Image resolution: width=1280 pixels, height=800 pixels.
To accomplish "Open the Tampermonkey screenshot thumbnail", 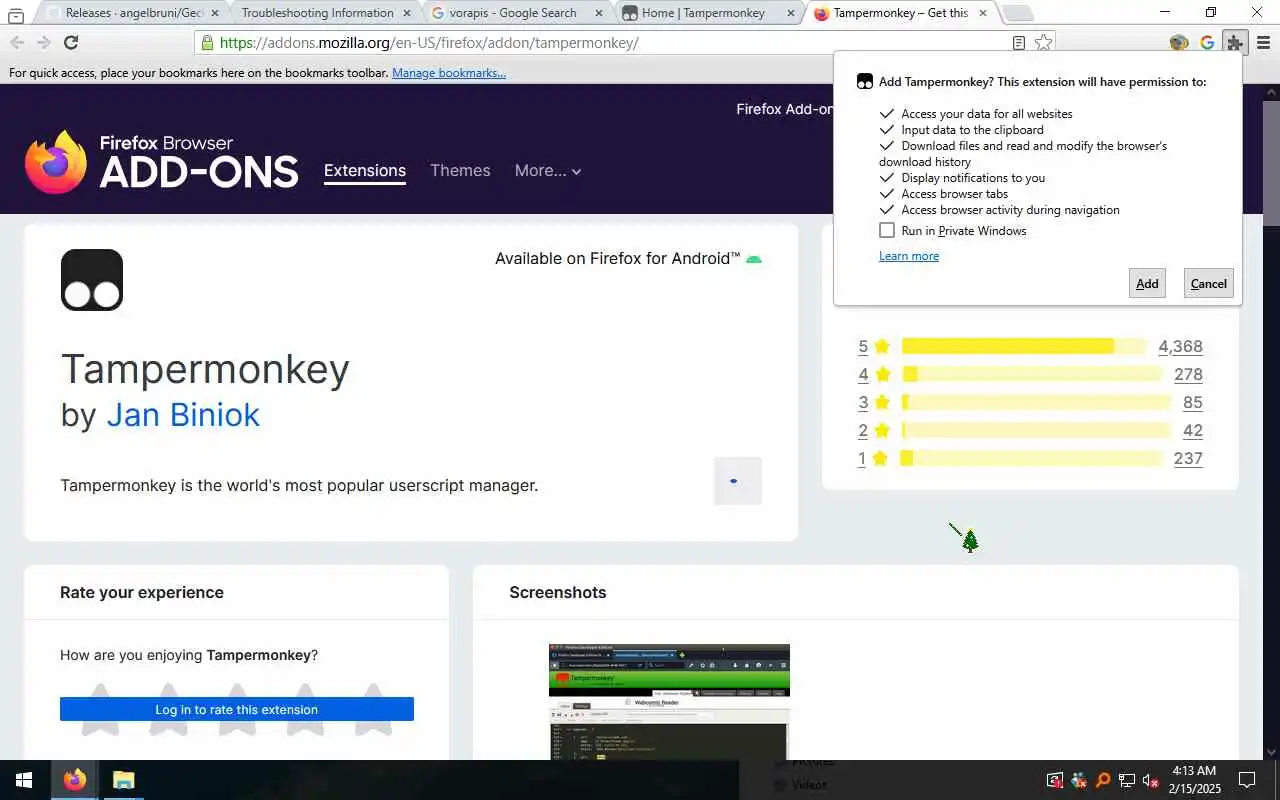I will pos(669,702).
